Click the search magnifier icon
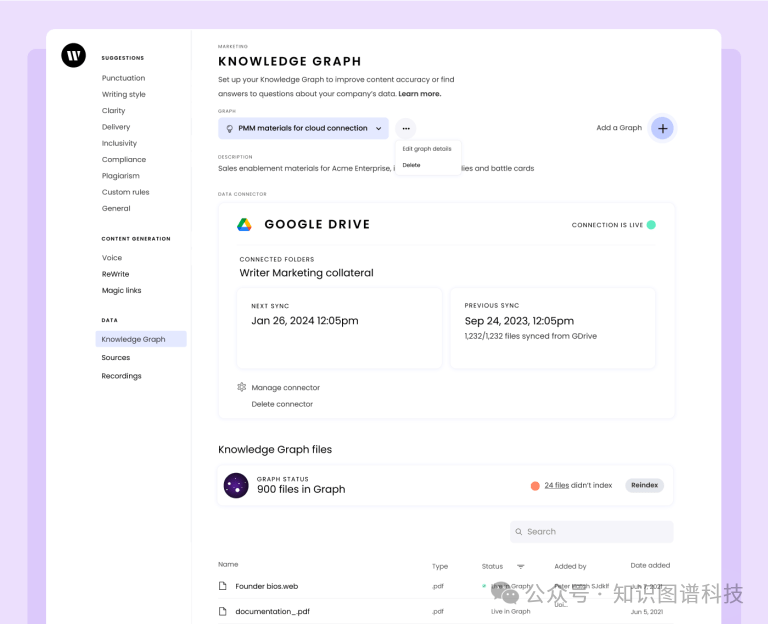This screenshot has width=768, height=624. point(519,532)
